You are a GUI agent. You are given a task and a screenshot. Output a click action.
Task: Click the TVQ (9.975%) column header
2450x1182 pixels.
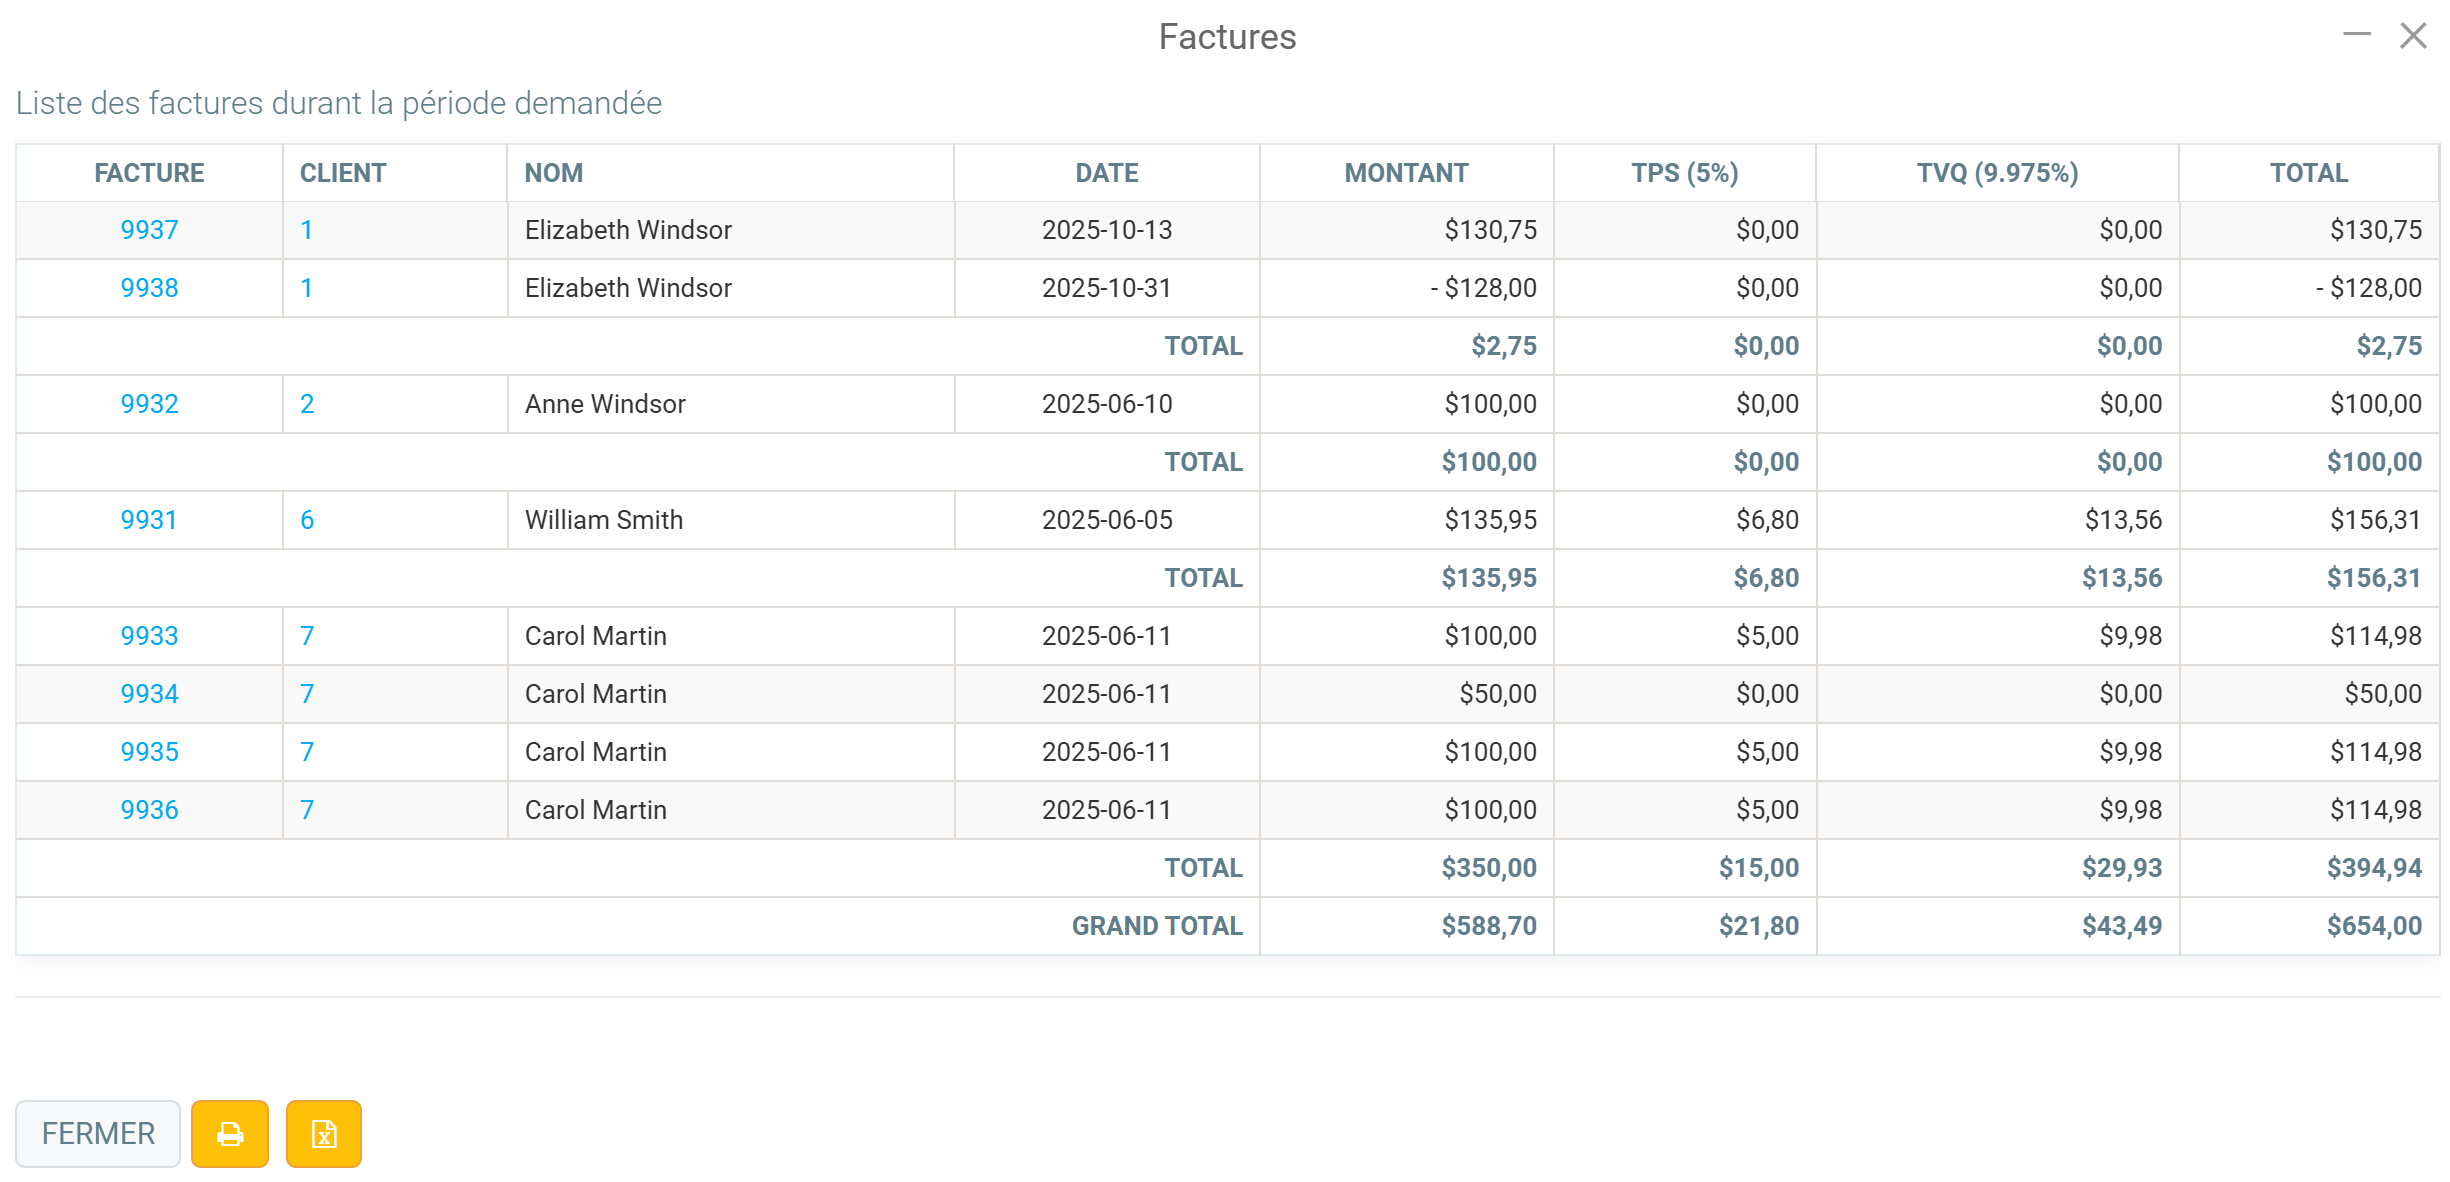tap(1997, 173)
